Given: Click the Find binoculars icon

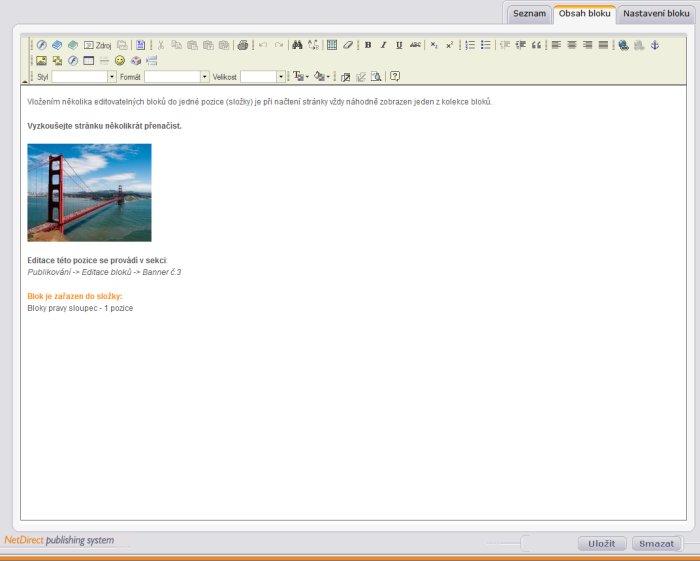Looking at the screenshot, I should pyautogui.click(x=297, y=45).
